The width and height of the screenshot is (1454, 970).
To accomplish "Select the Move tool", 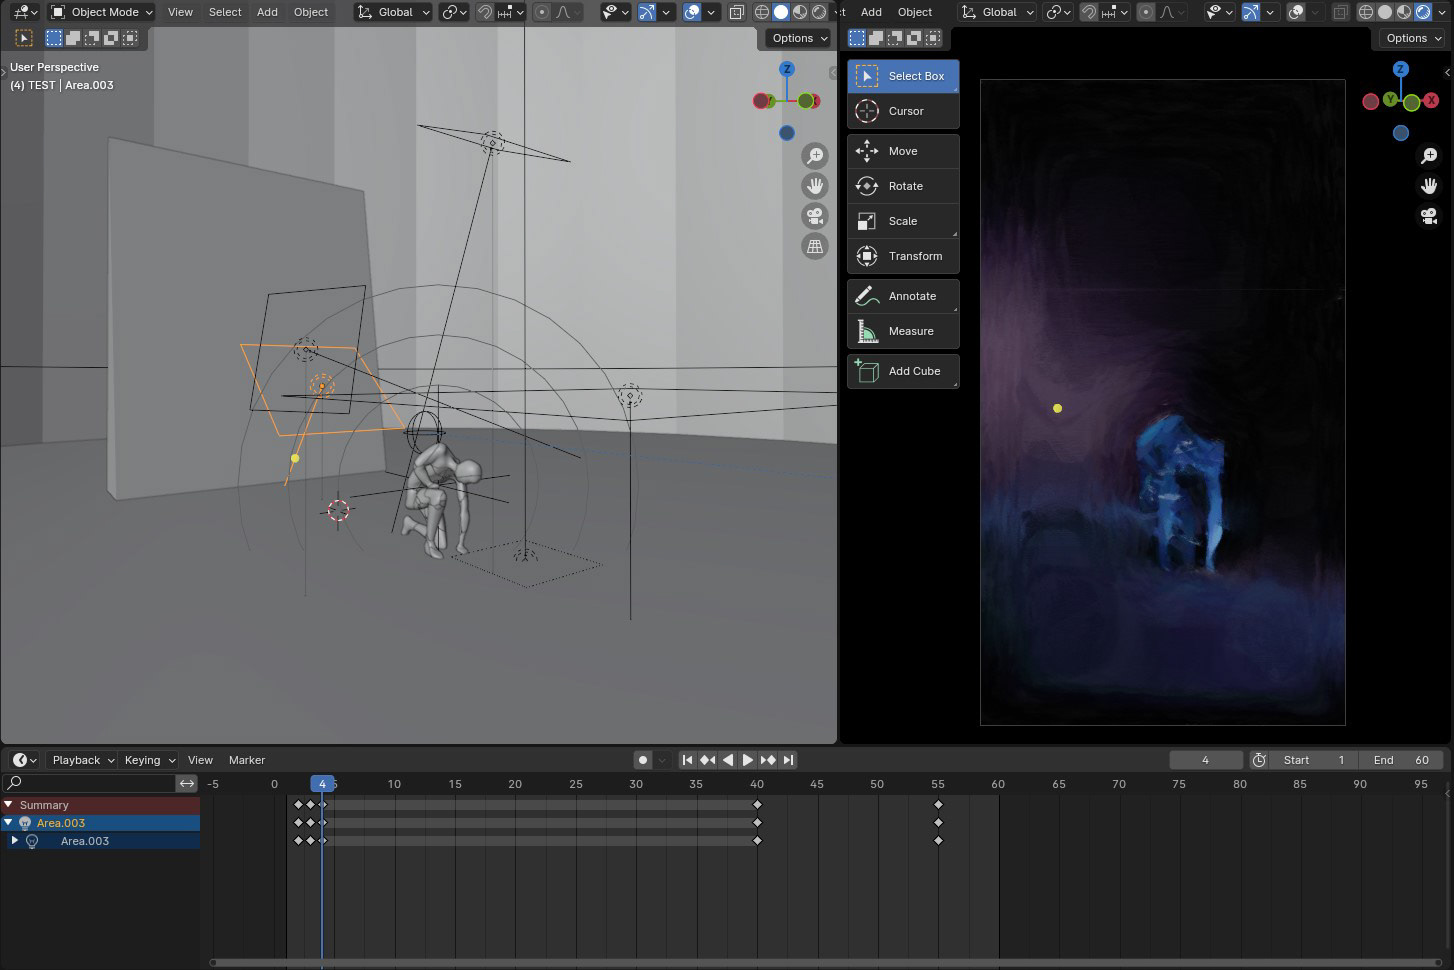I will (903, 151).
